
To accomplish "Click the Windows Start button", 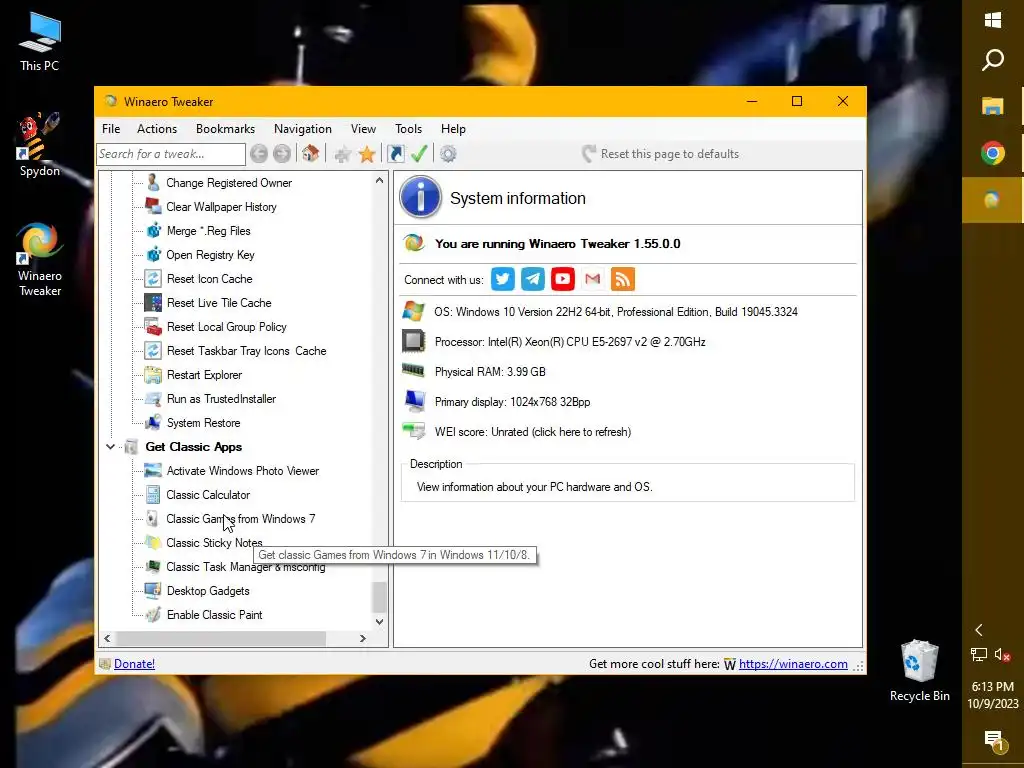I will [993, 20].
